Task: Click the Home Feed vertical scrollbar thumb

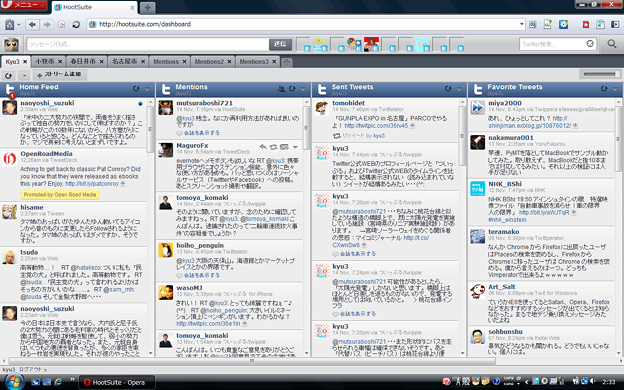Action: [x=150, y=129]
